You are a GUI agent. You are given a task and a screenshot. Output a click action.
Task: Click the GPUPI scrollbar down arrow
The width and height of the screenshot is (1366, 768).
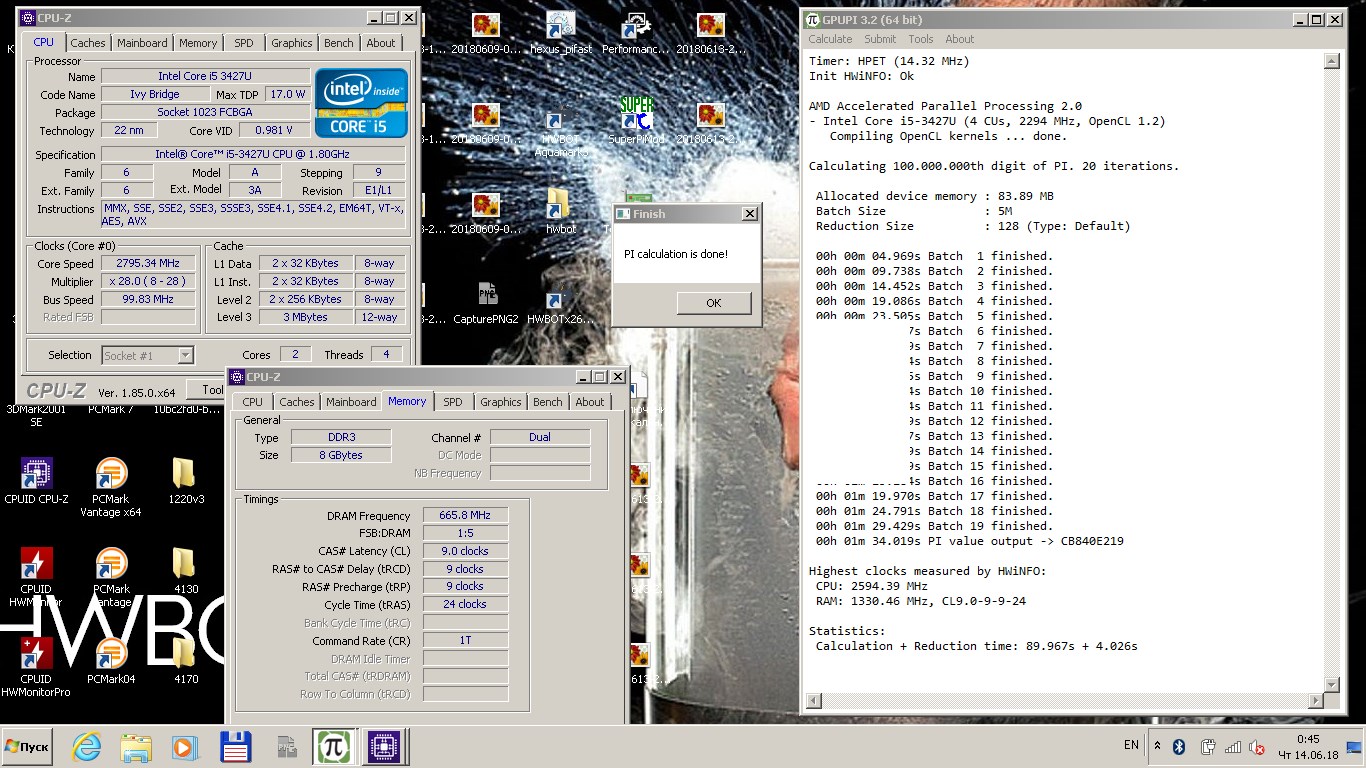(x=1331, y=685)
